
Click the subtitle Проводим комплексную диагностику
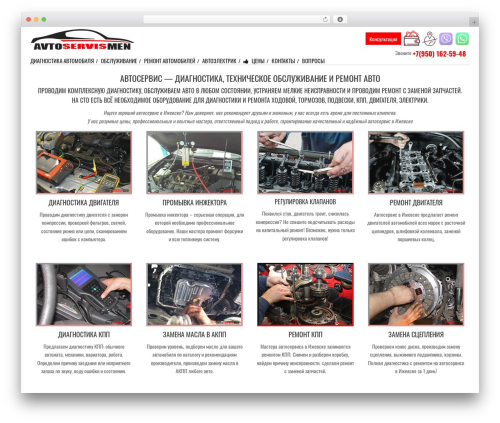click(x=250, y=90)
